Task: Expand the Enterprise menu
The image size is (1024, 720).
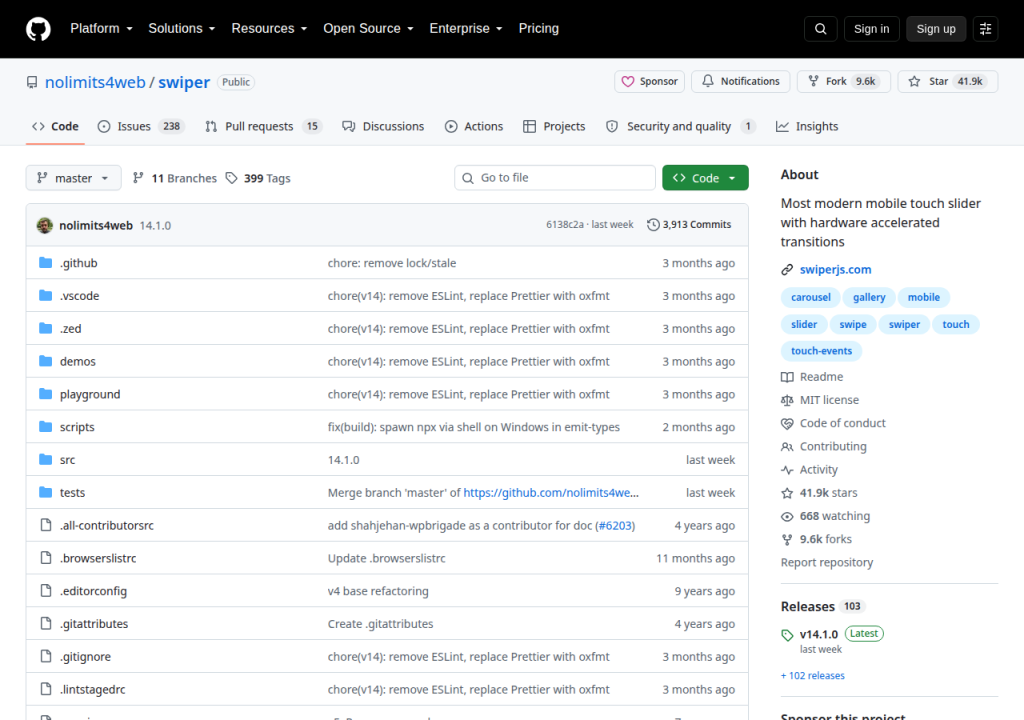Action: tap(466, 29)
